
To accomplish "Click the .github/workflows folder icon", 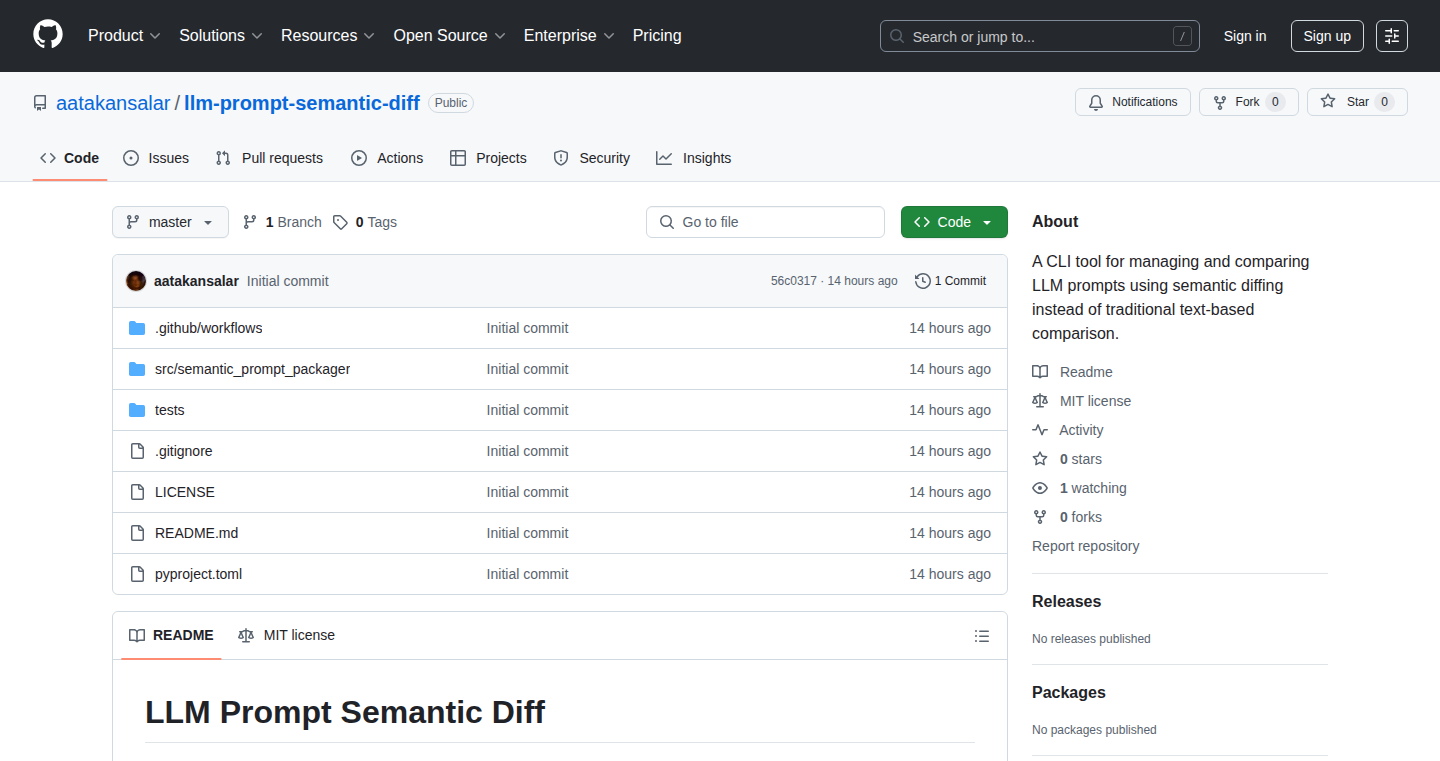I will [137, 328].
